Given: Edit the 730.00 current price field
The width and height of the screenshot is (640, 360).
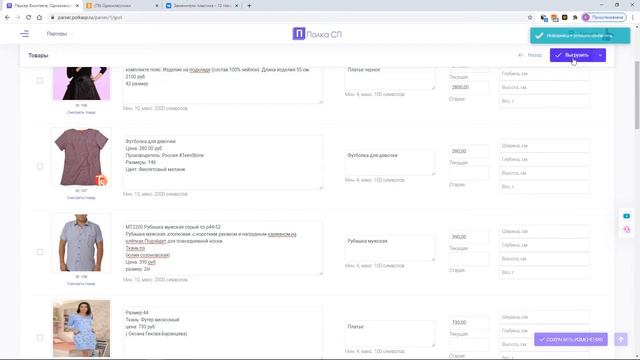Looking at the screenshot, I should pyautogui.click(x=469, y=322).
